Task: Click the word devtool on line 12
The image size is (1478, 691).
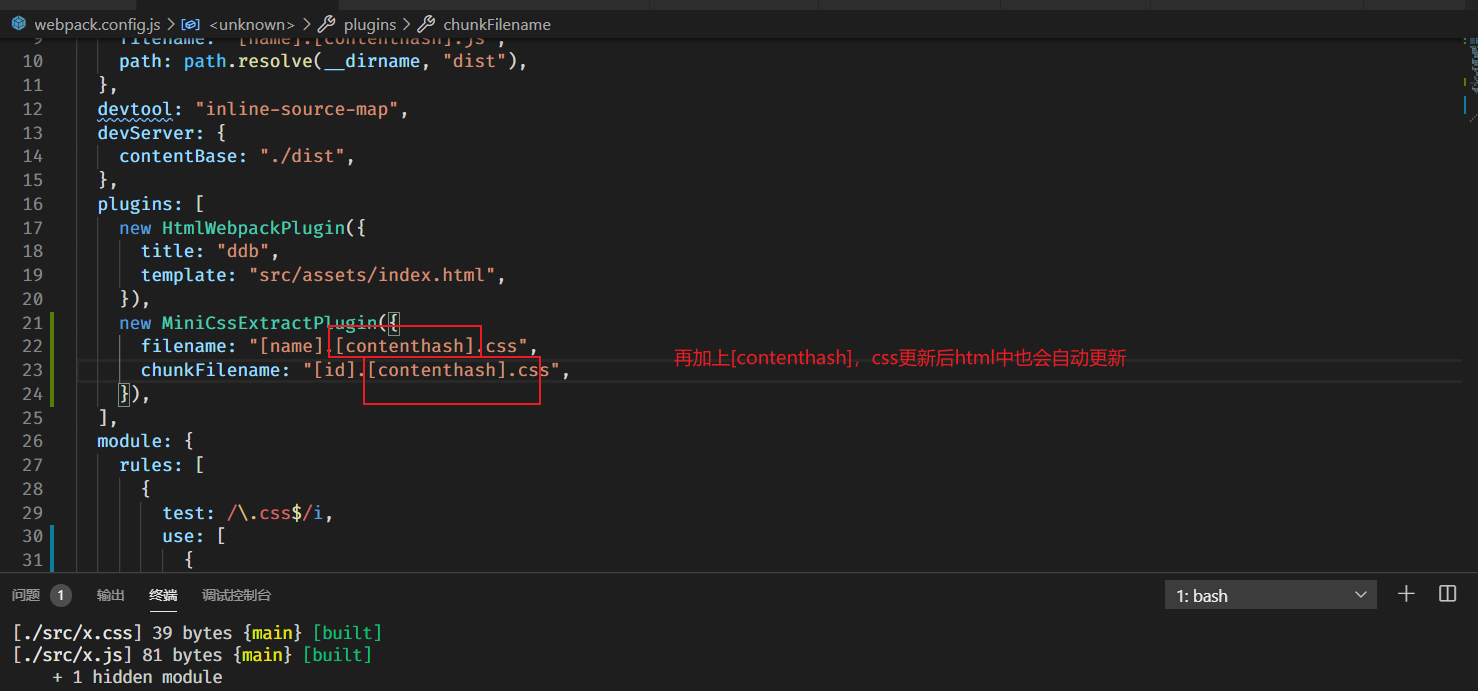Action: point(135,109)
